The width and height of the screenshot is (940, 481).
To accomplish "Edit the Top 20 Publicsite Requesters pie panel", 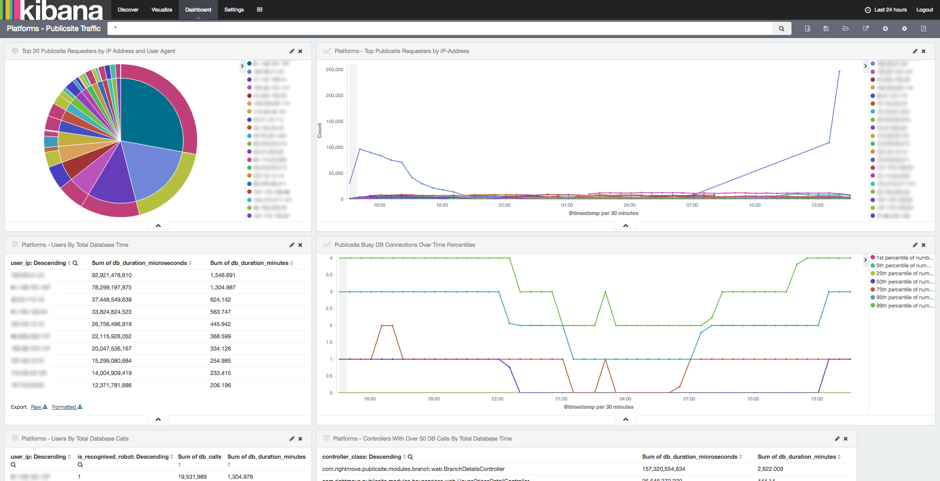I will tap(292, 52).
